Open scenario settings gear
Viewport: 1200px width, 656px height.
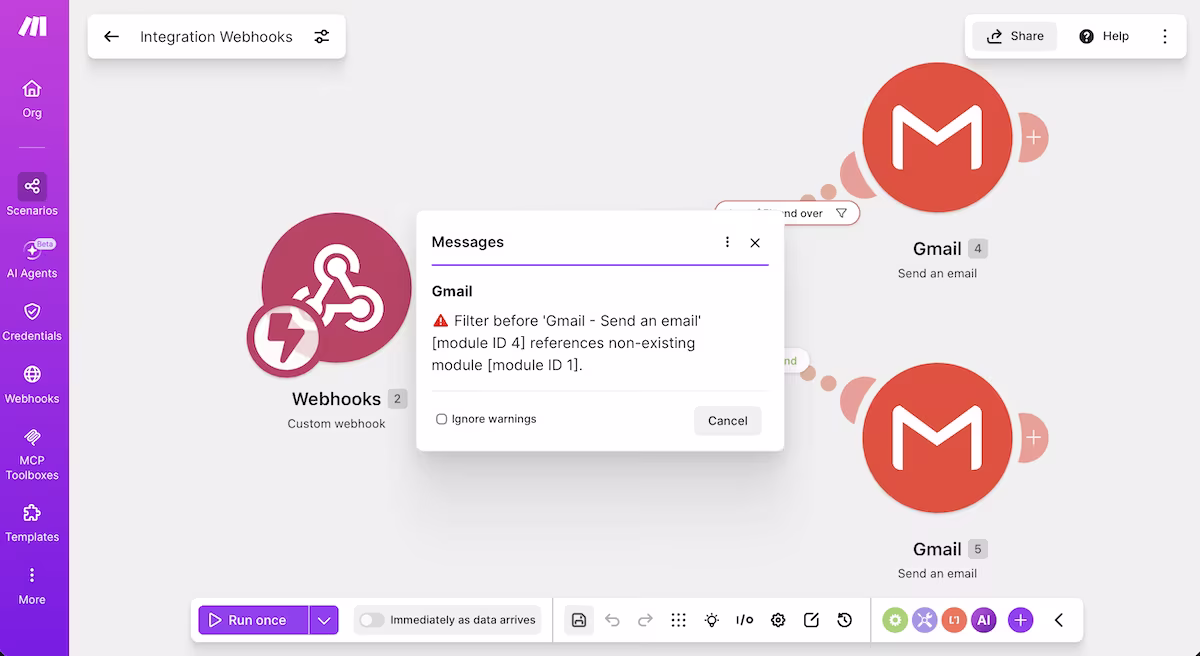778,620
